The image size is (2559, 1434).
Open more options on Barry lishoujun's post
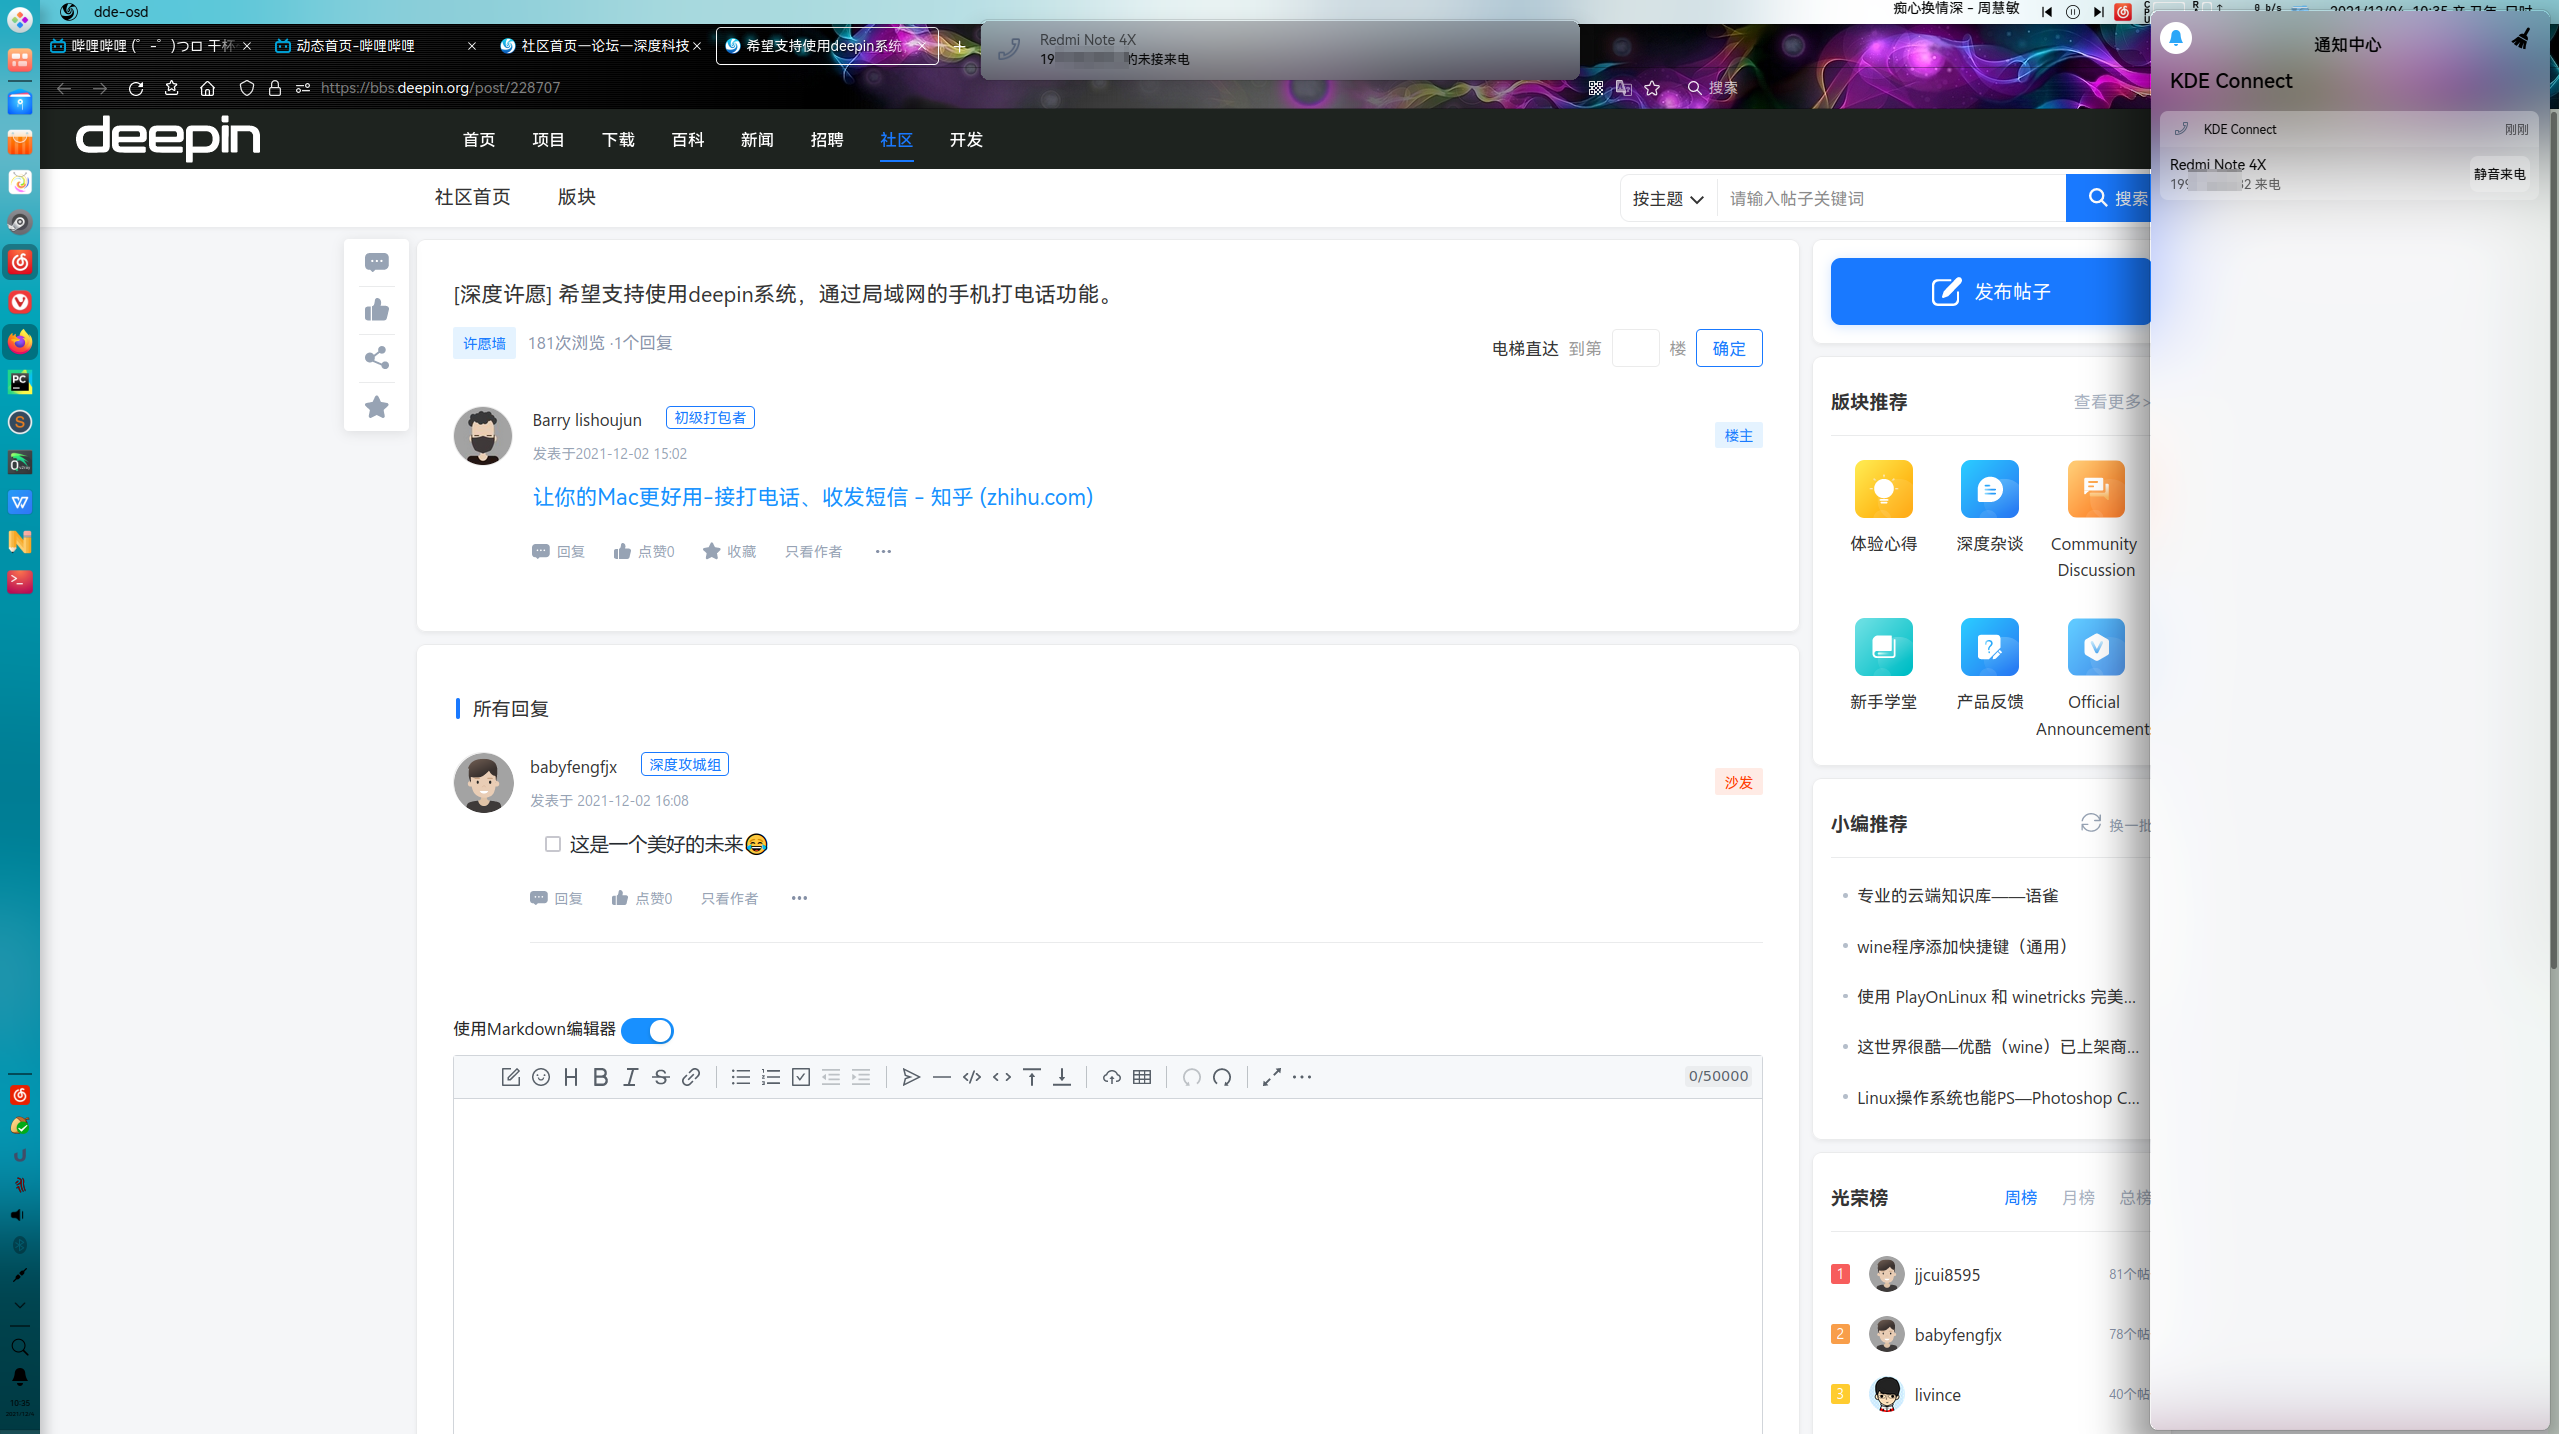(883, 551)
